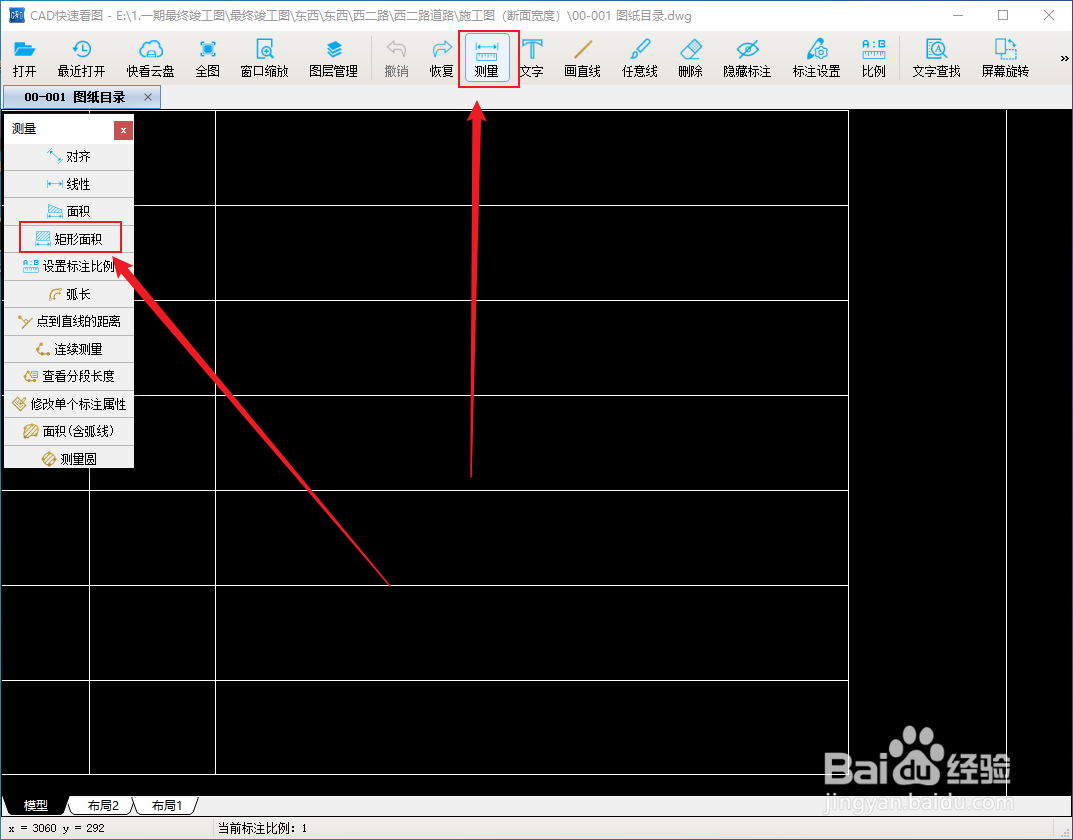Click 修改单个标注属性 option
This screenshot has height=840, width=1073.
pyautogui.click(x=69, y=404)
